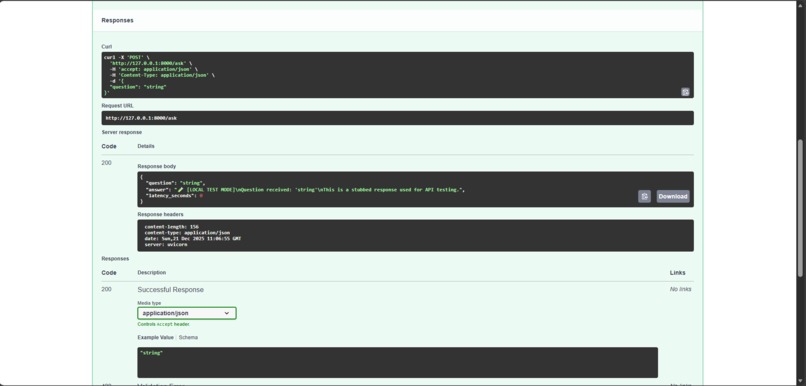
Task: Click the content-type: application/json response header
Action: [187, 233]
